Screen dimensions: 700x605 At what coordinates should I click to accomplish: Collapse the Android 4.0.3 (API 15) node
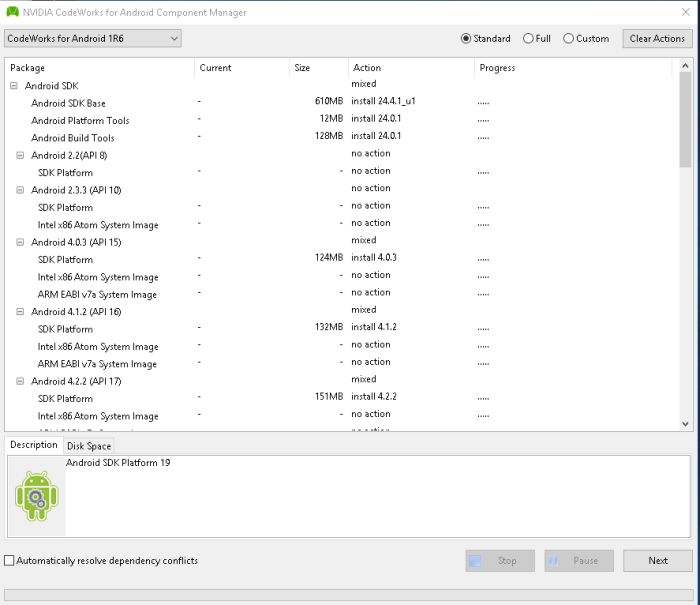[20, 242]
